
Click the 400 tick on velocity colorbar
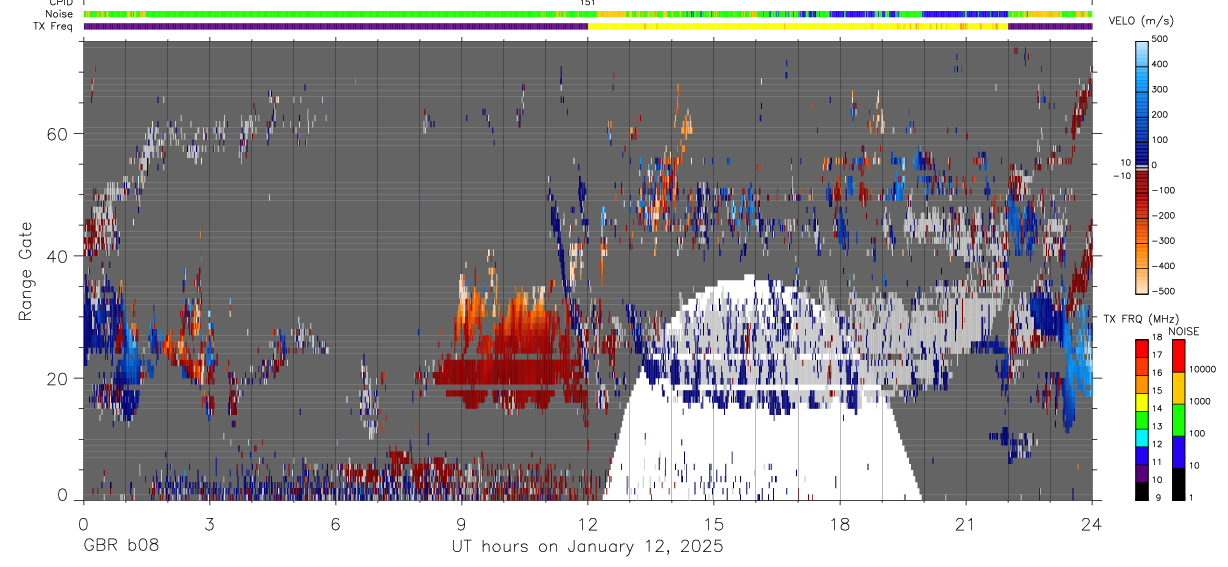pos(1162,64)
